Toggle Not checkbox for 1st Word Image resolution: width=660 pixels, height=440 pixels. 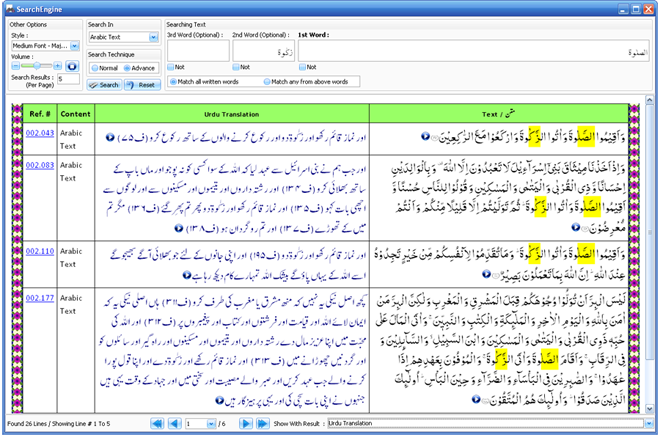coord(302,67)
